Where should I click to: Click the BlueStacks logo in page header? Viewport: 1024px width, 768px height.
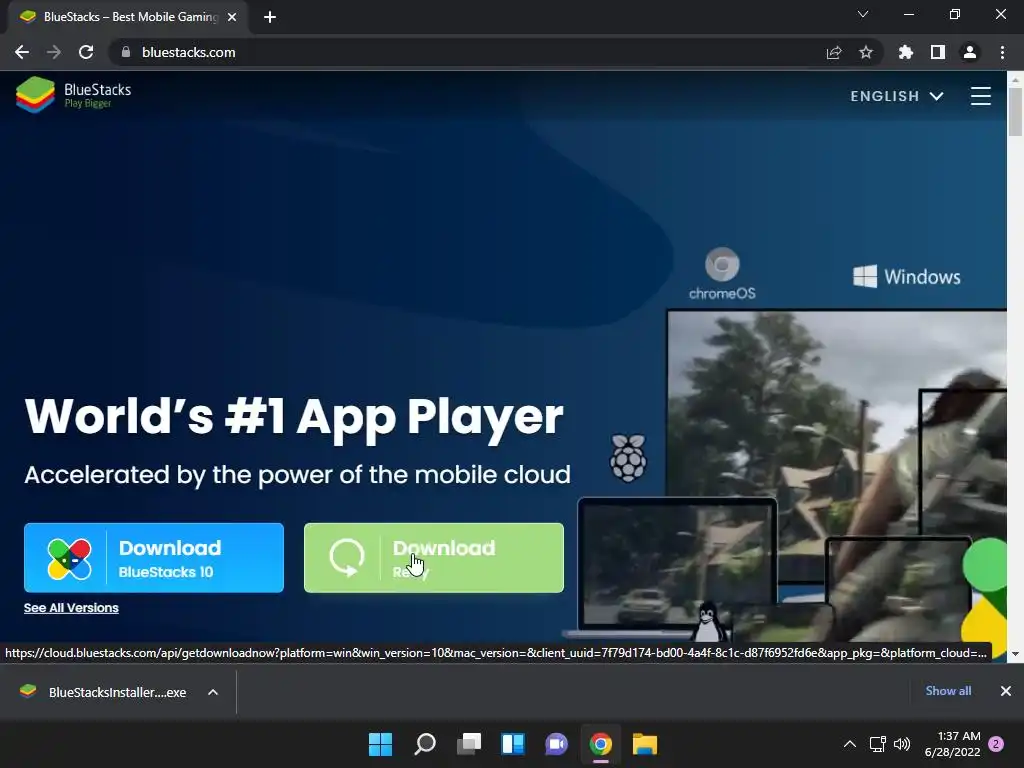click(73, 95)
